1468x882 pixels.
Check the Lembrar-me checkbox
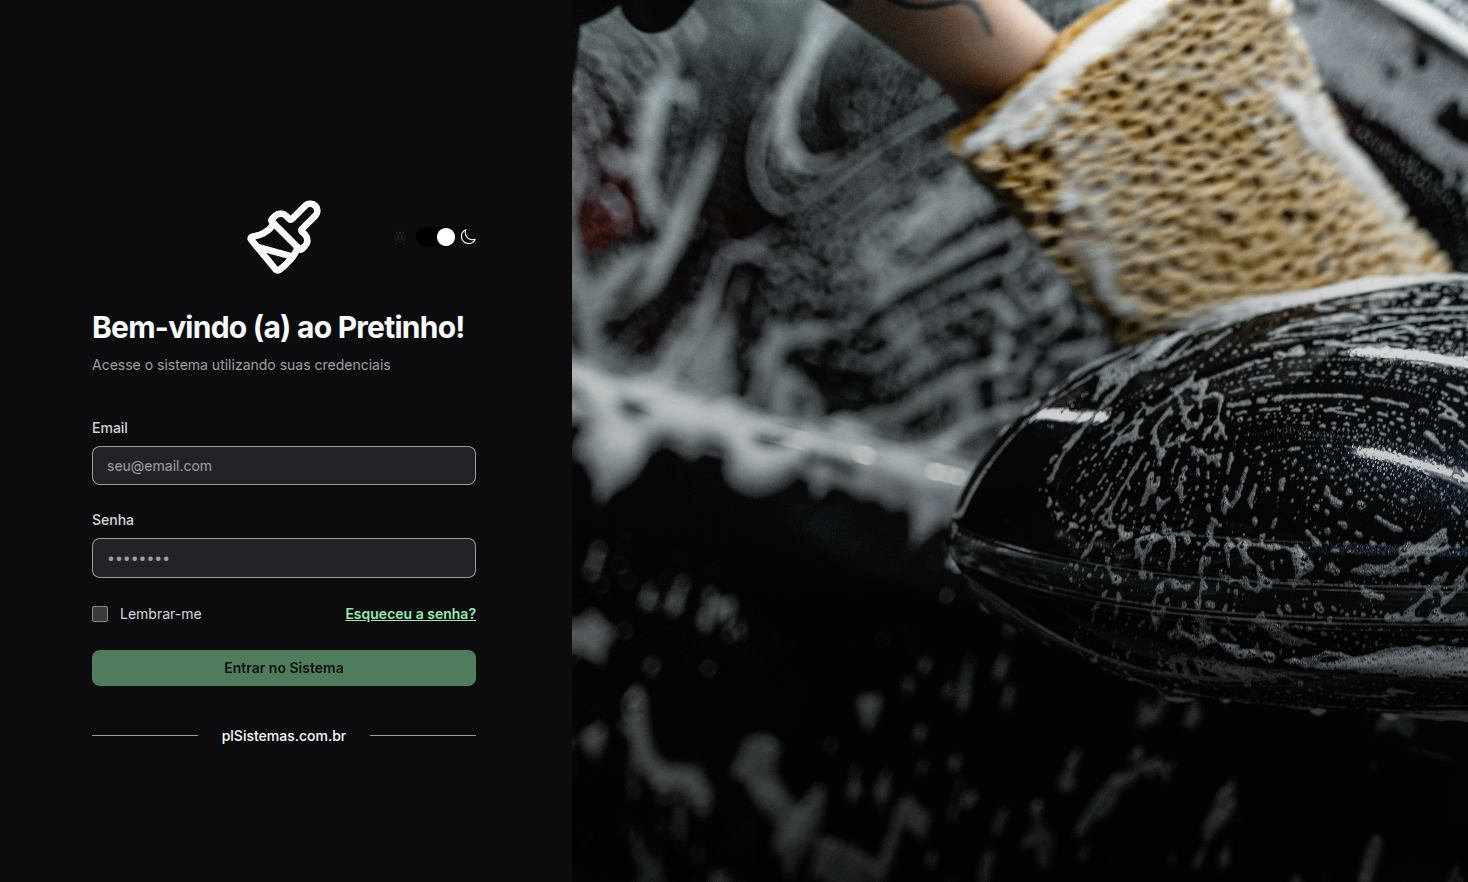coord(100,614)
